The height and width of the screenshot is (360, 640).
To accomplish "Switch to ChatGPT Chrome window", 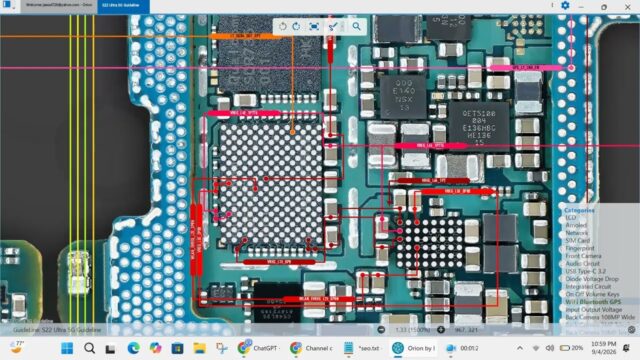I will [258, 348].
